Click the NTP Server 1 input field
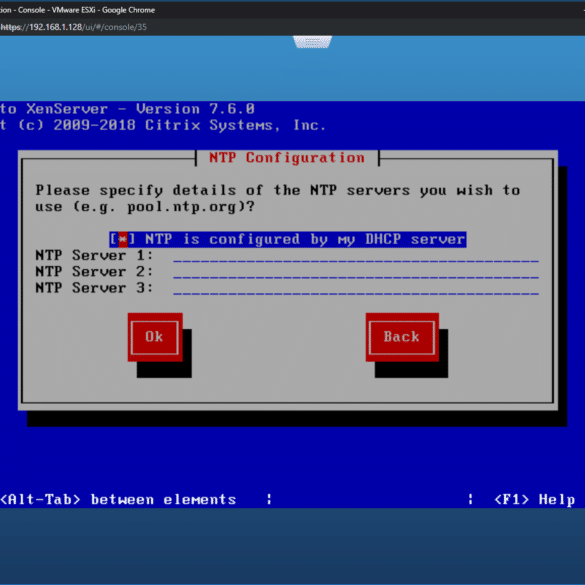The height and width of the screenshot is (585, 585). 356,256
